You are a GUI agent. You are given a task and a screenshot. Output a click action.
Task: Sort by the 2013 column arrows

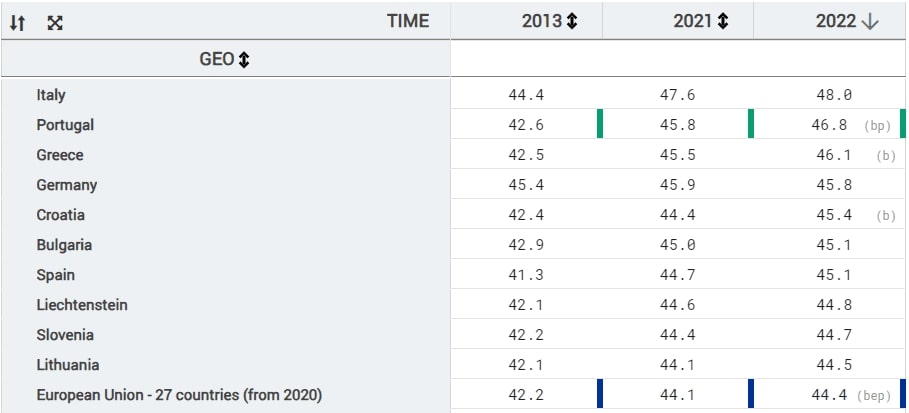(x=572, y=21)
